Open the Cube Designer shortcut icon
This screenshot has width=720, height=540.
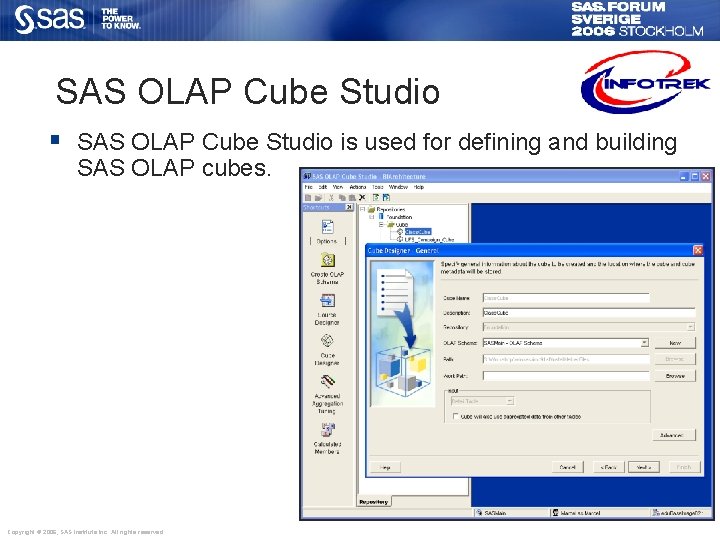point(327,341)
